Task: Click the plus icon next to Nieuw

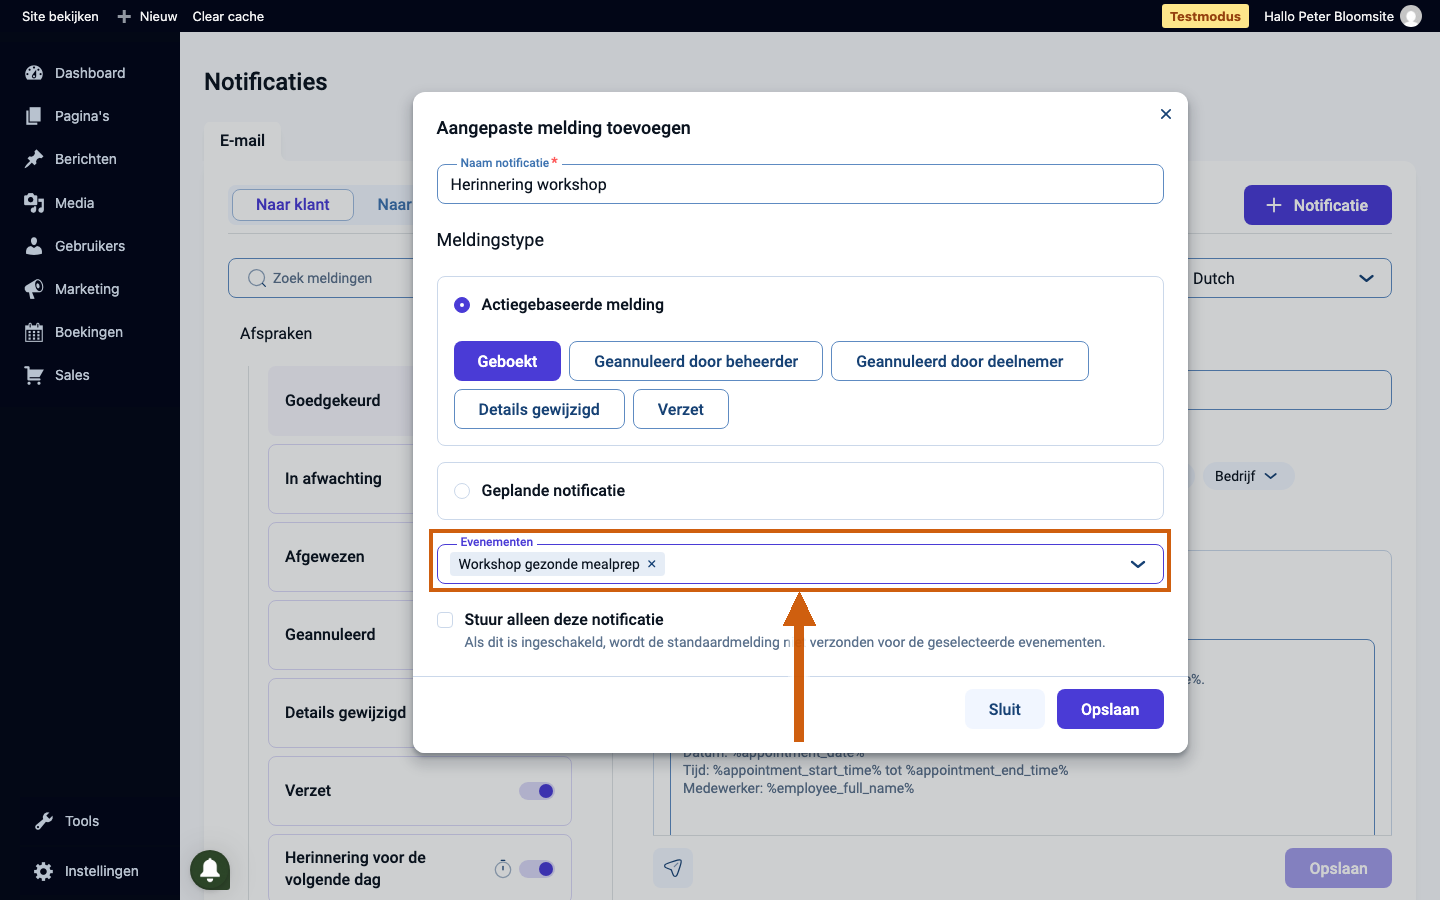Action: tap(124, 16)
